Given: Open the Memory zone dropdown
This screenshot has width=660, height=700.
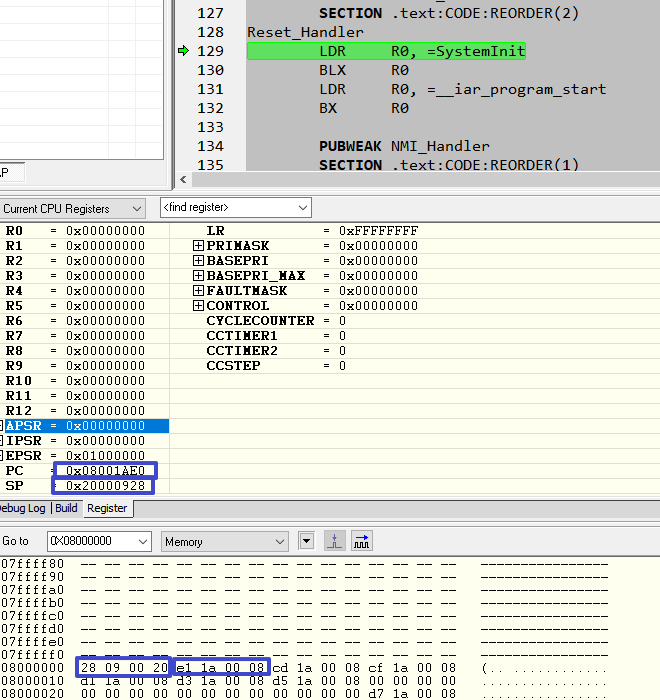Looking at the screenshot, I should [225, 542].
